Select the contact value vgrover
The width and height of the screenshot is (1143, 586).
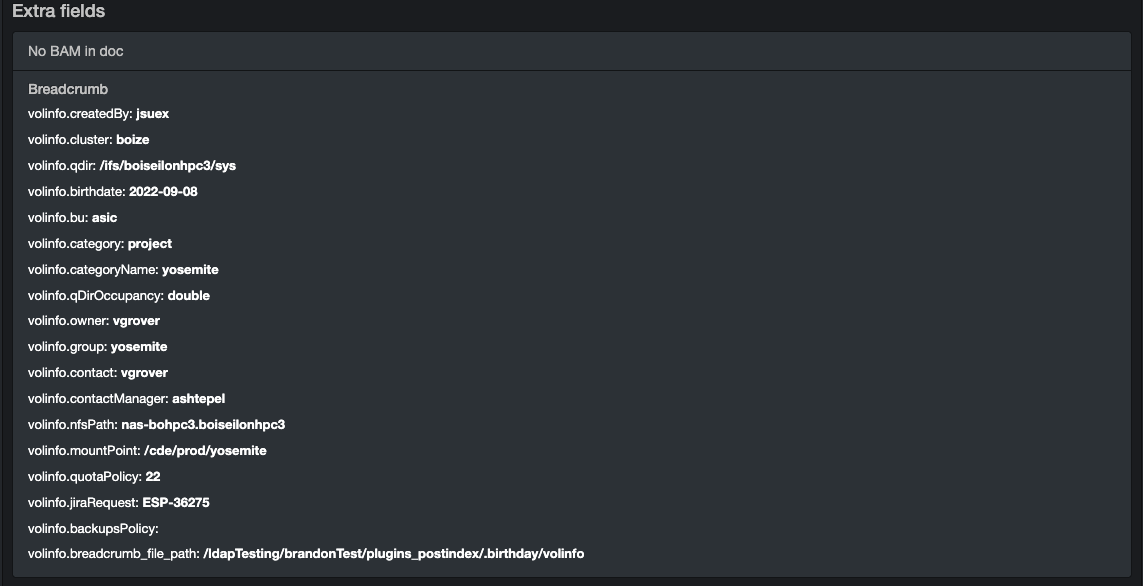[x=144, y=372]
